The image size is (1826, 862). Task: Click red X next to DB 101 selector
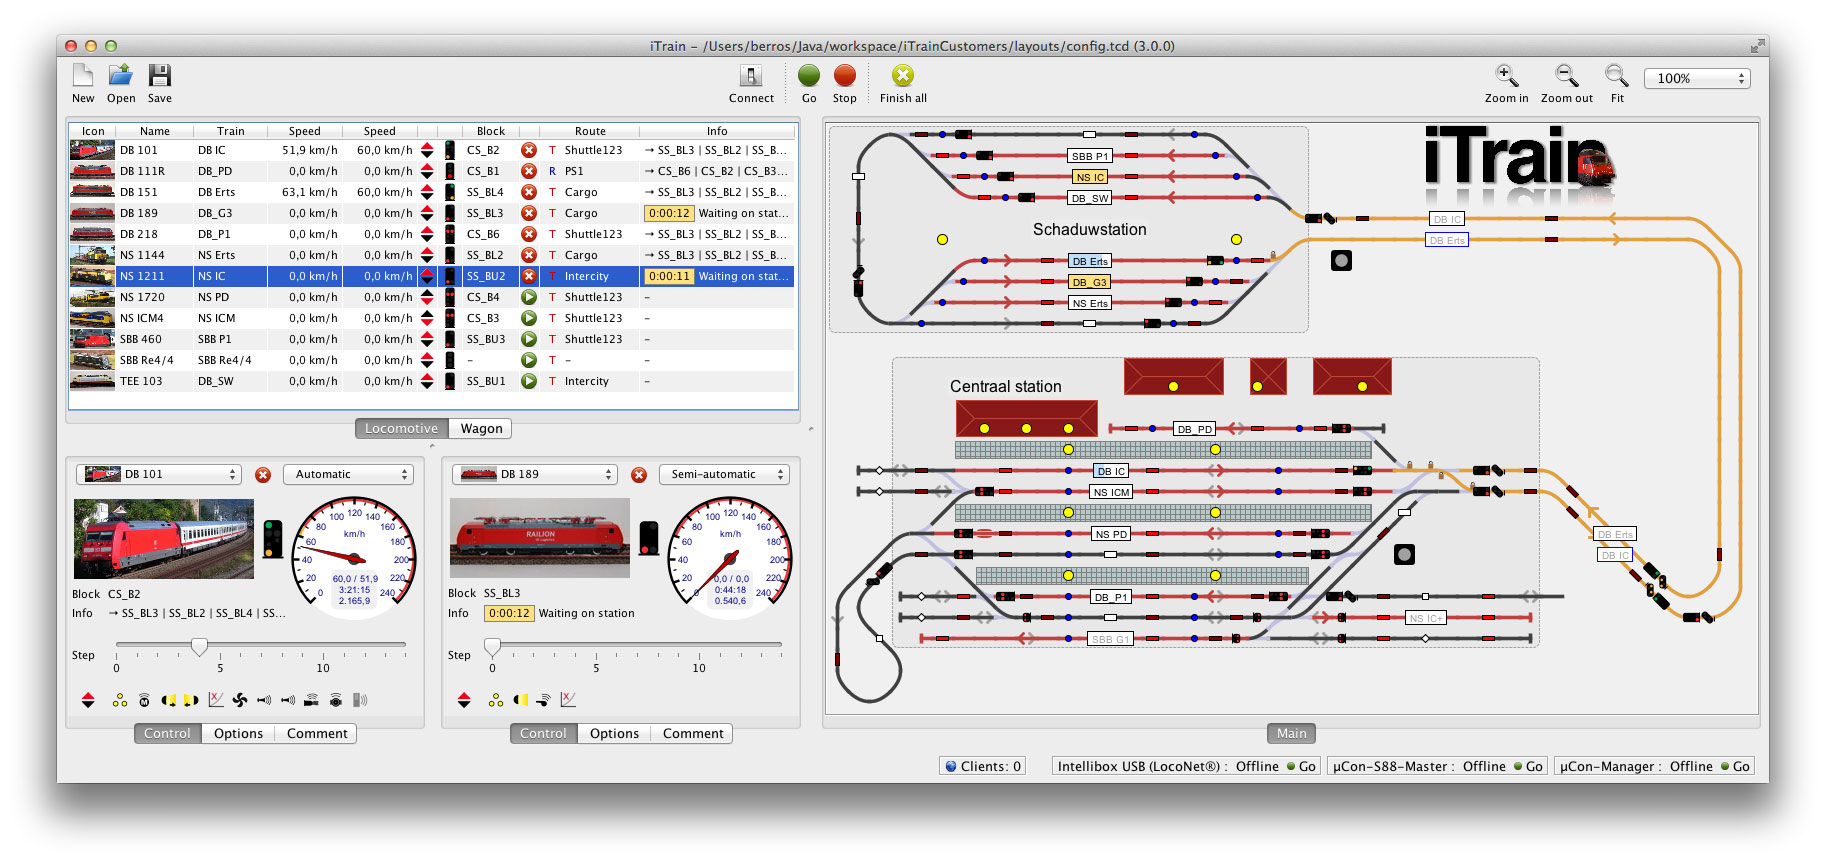263,475
